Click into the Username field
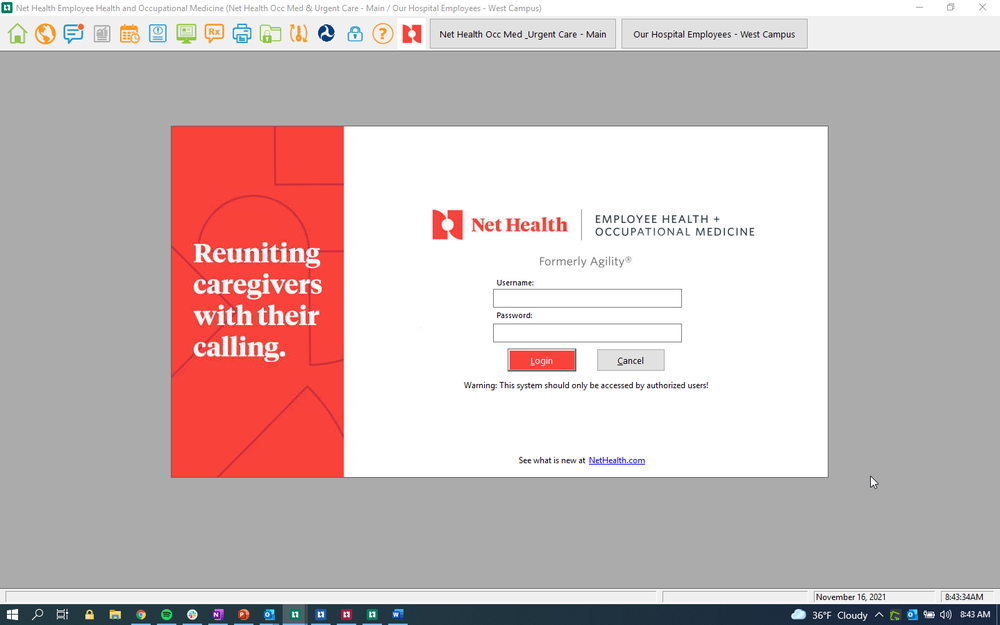1000x625 pixels. tap(587, 298)
